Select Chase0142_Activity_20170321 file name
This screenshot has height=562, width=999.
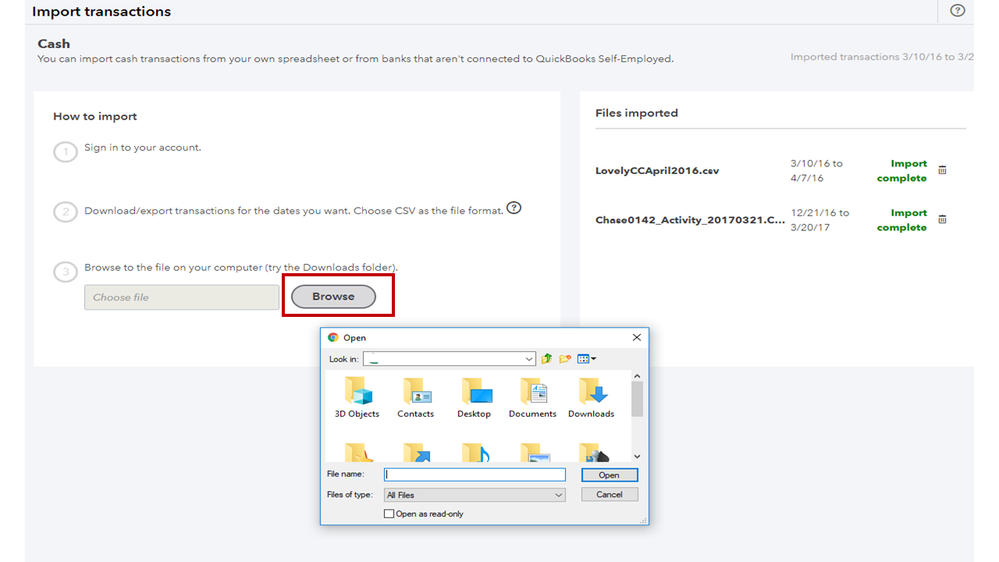tap(690, 220)
